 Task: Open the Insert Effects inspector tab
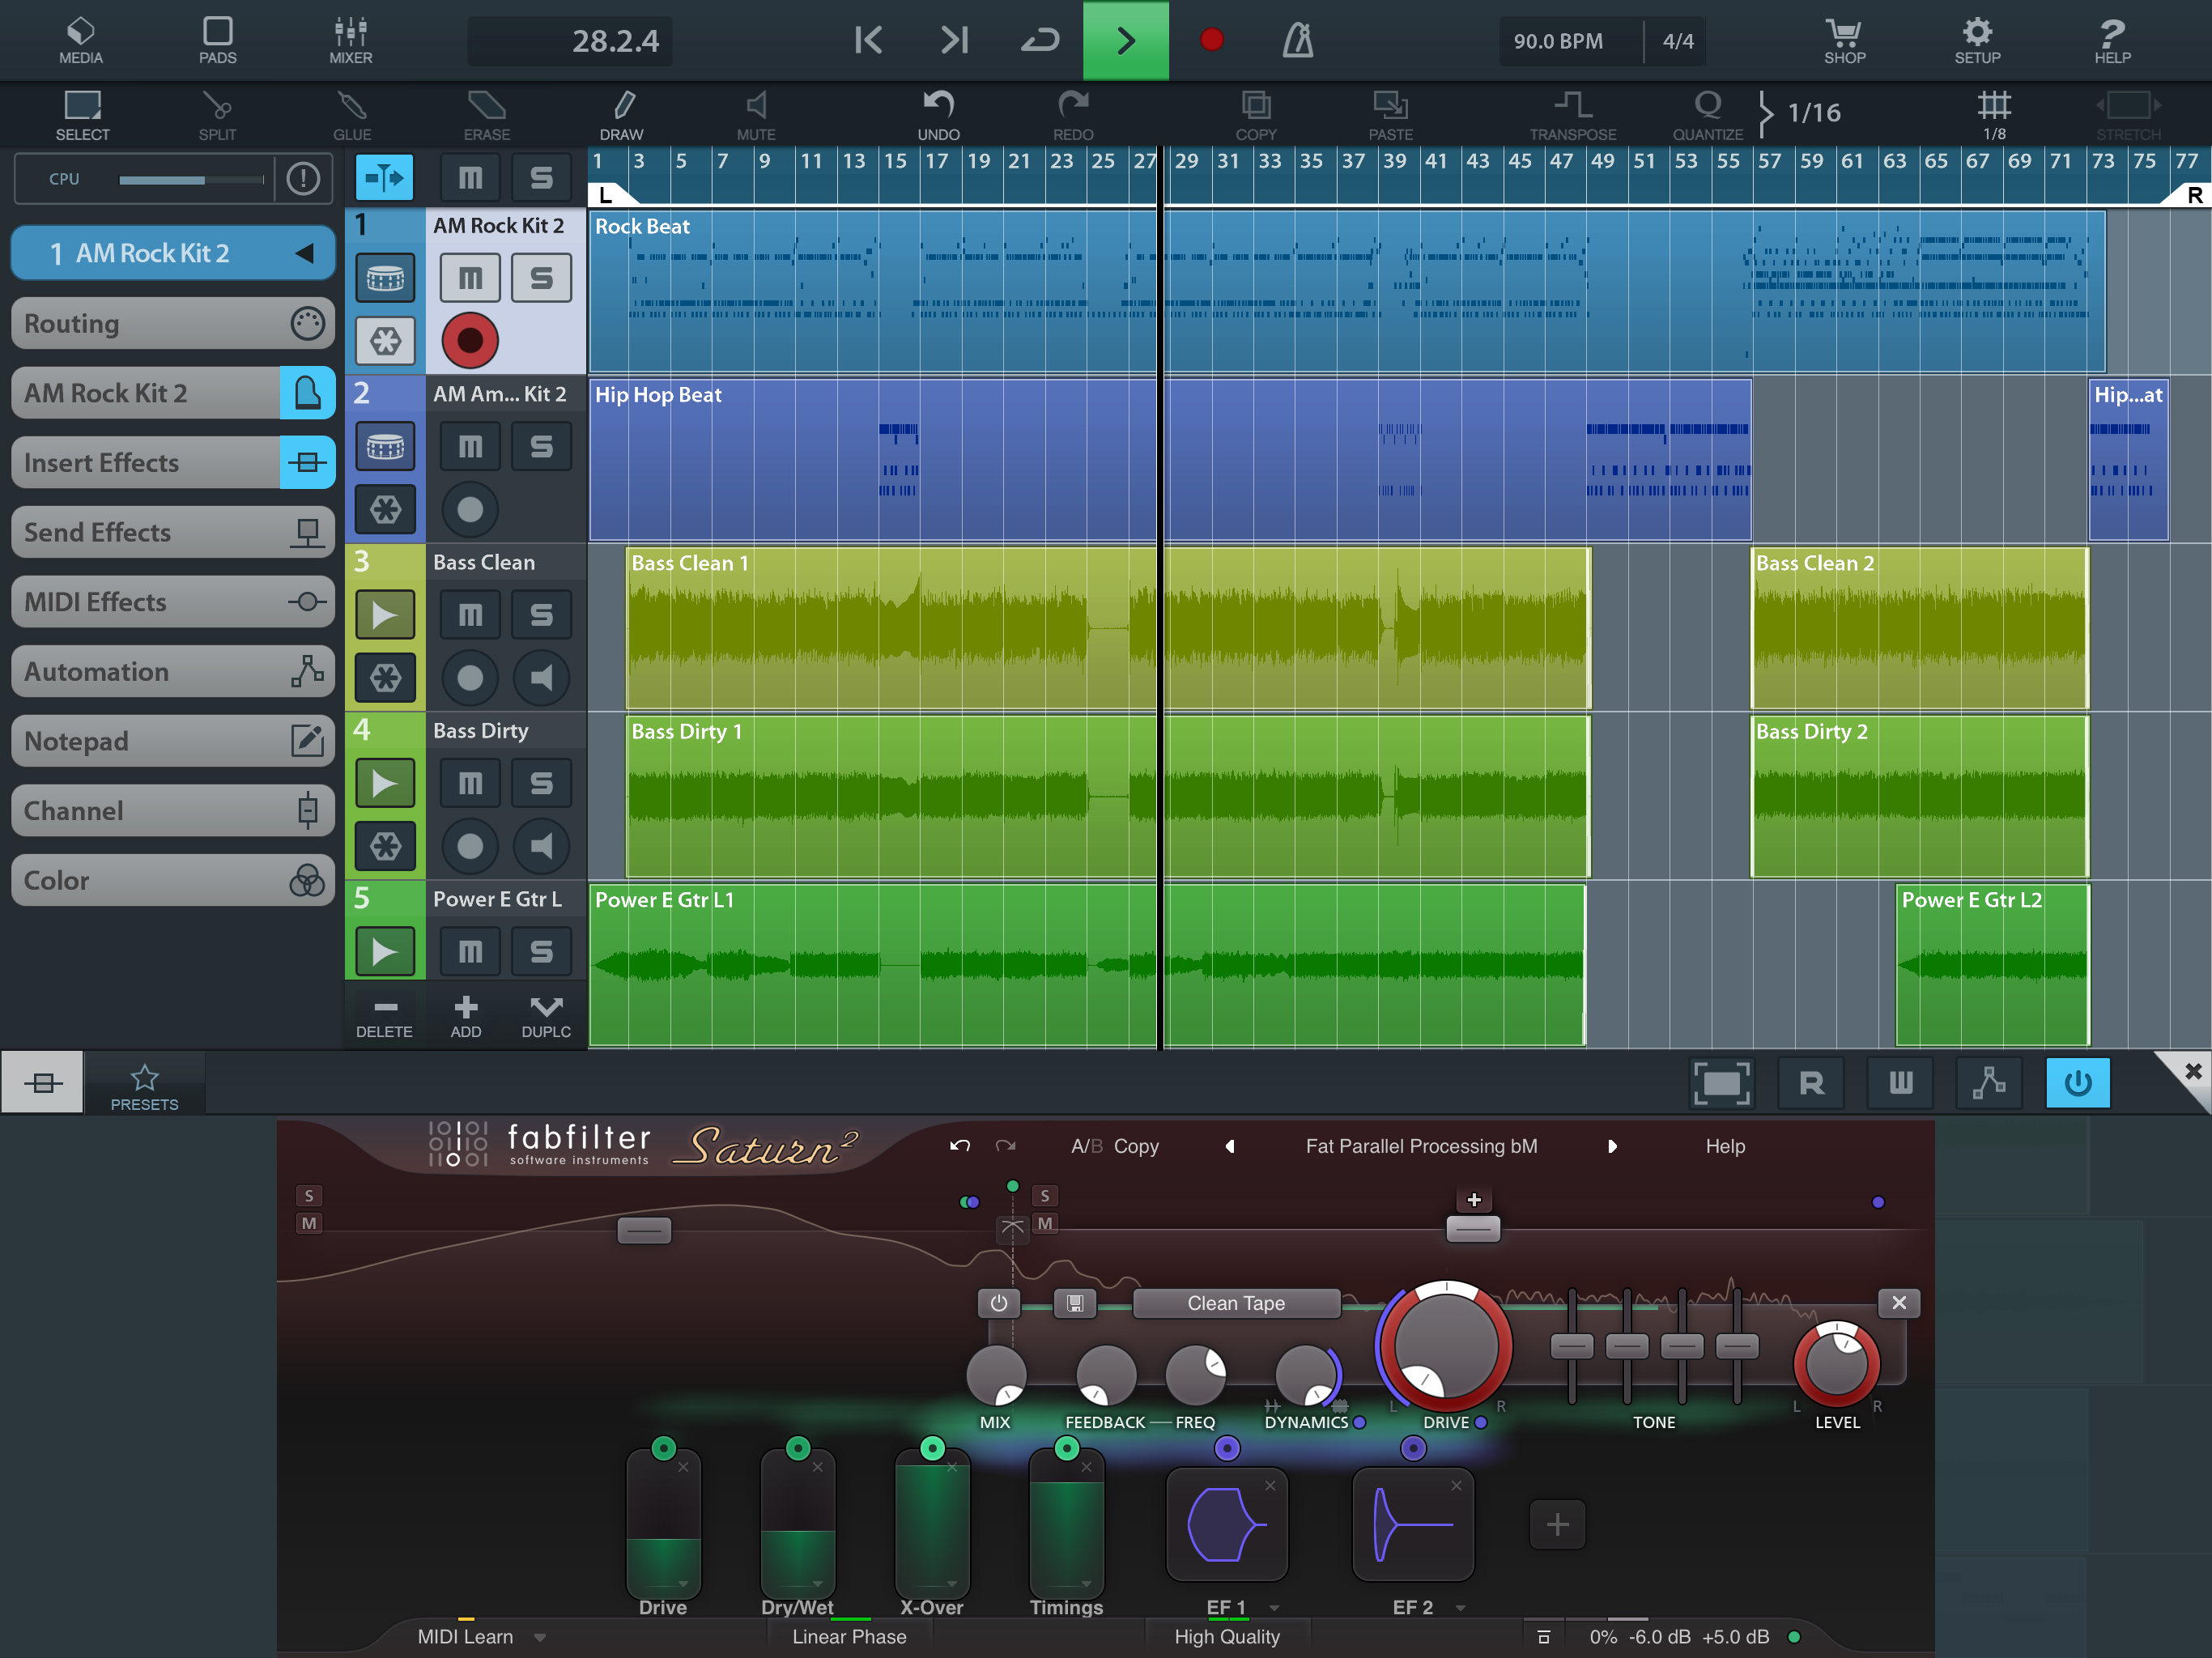(172, 463)
